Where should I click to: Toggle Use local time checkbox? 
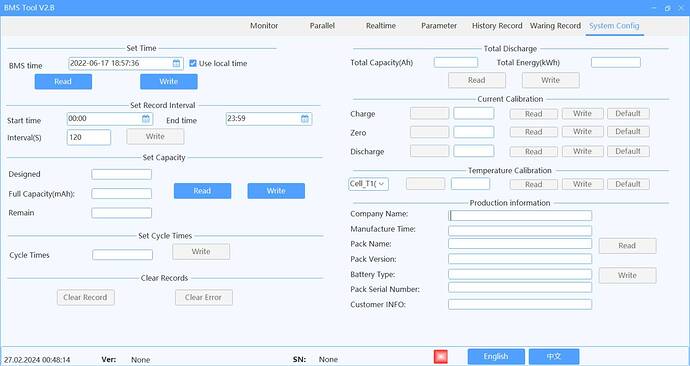click(x=193, y=63)
